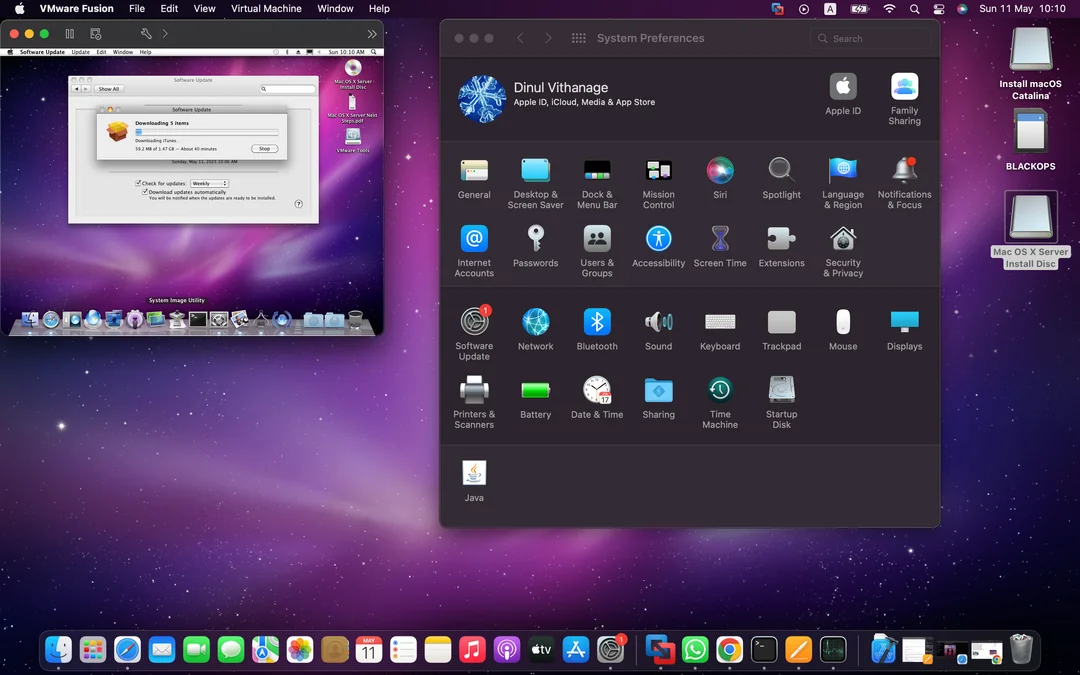The width and height of the screenshot is (1080, 675).
Task: Open the Edit menu in VMware Fusion
Action: 169,8
